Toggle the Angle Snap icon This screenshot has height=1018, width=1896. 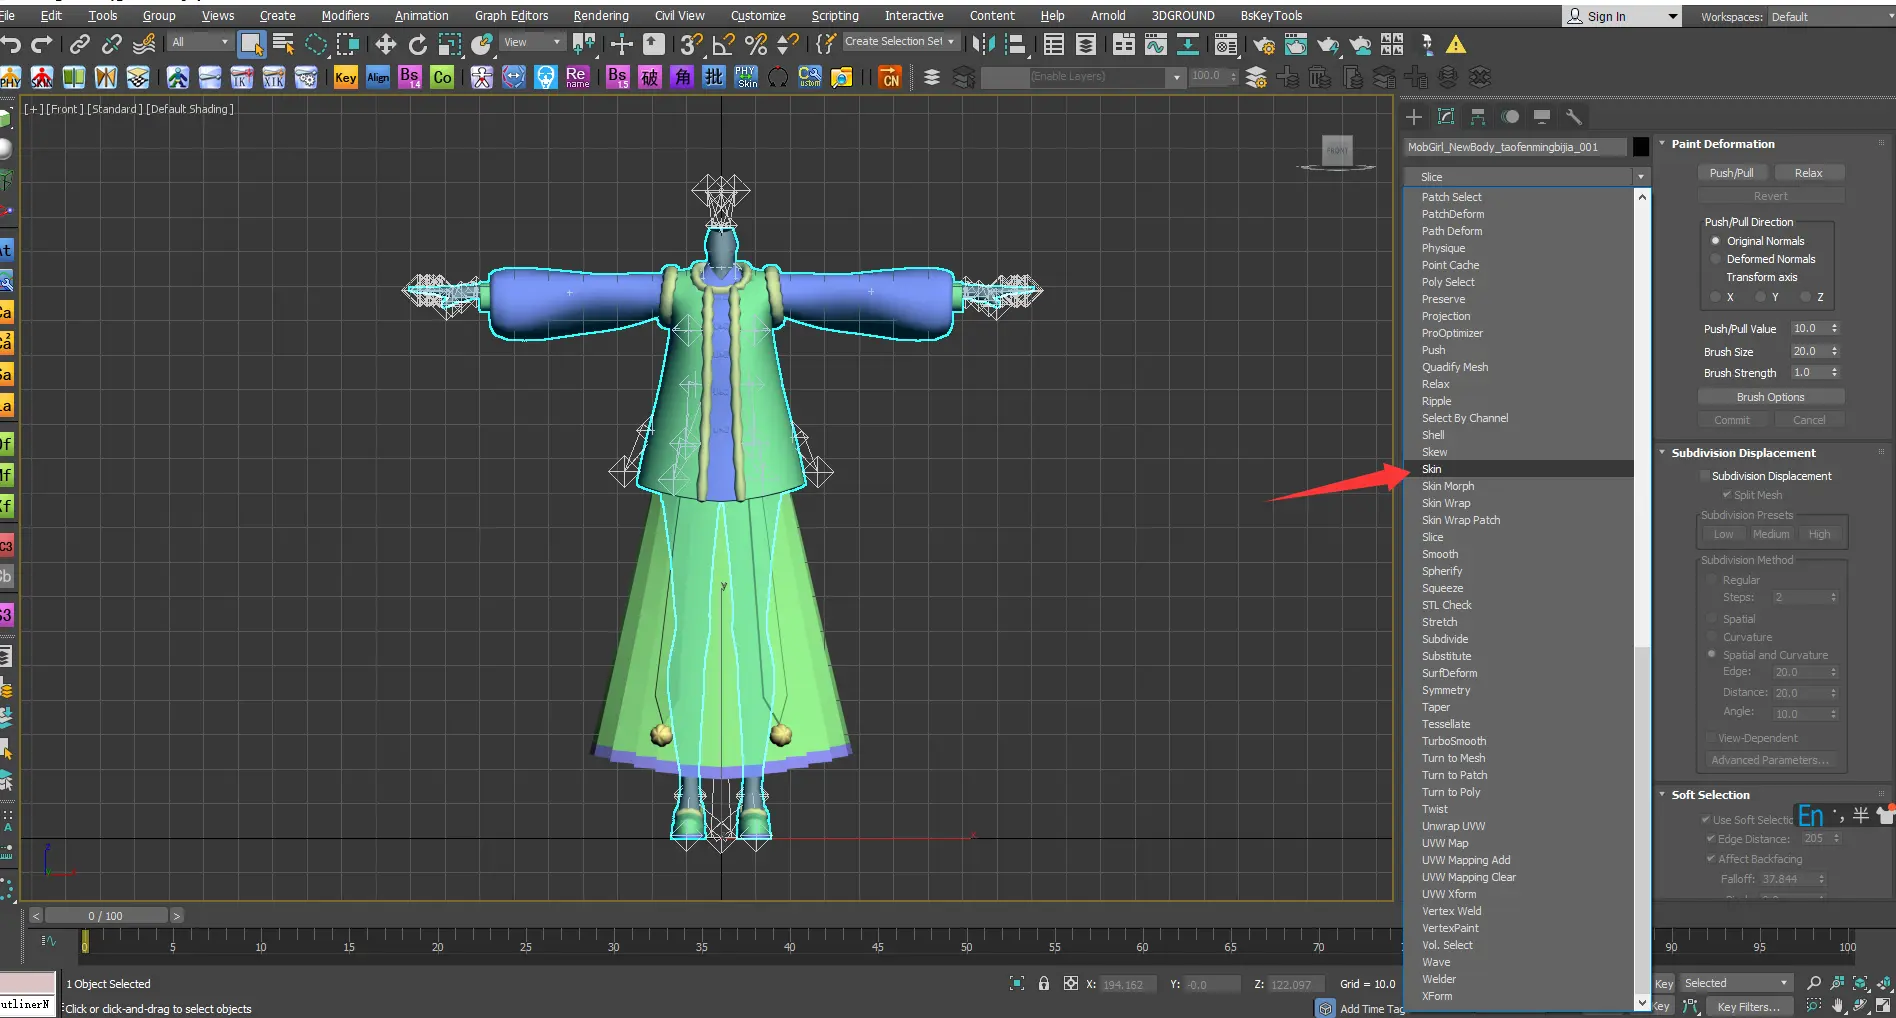(x=723, y=44)
